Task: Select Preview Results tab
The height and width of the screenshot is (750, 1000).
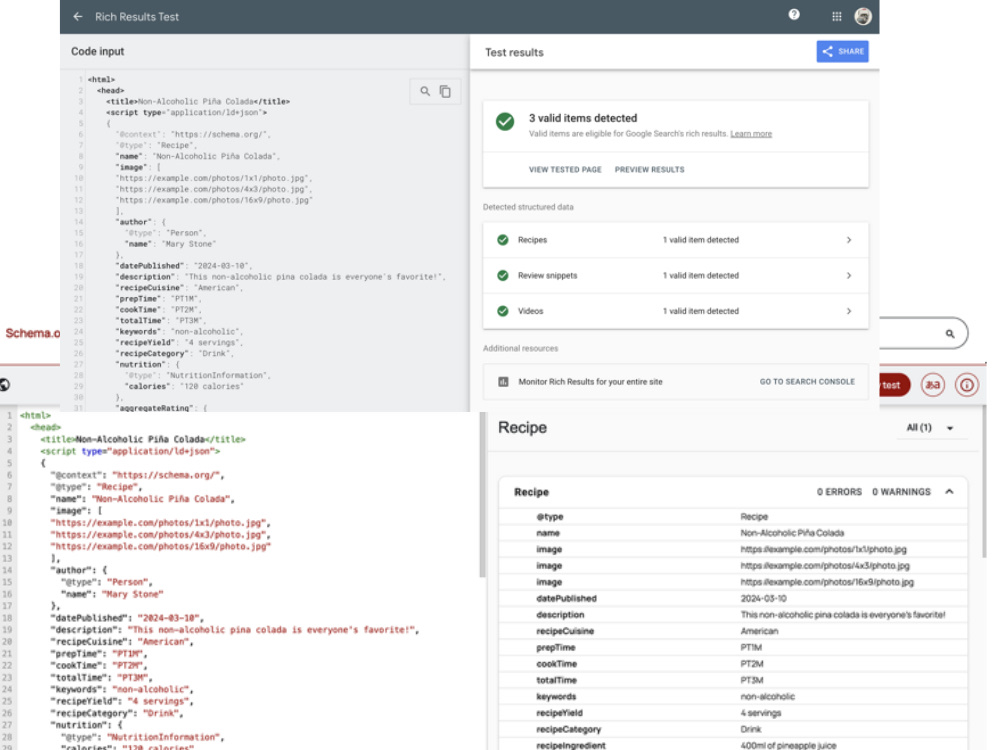Action: (649, 170)
